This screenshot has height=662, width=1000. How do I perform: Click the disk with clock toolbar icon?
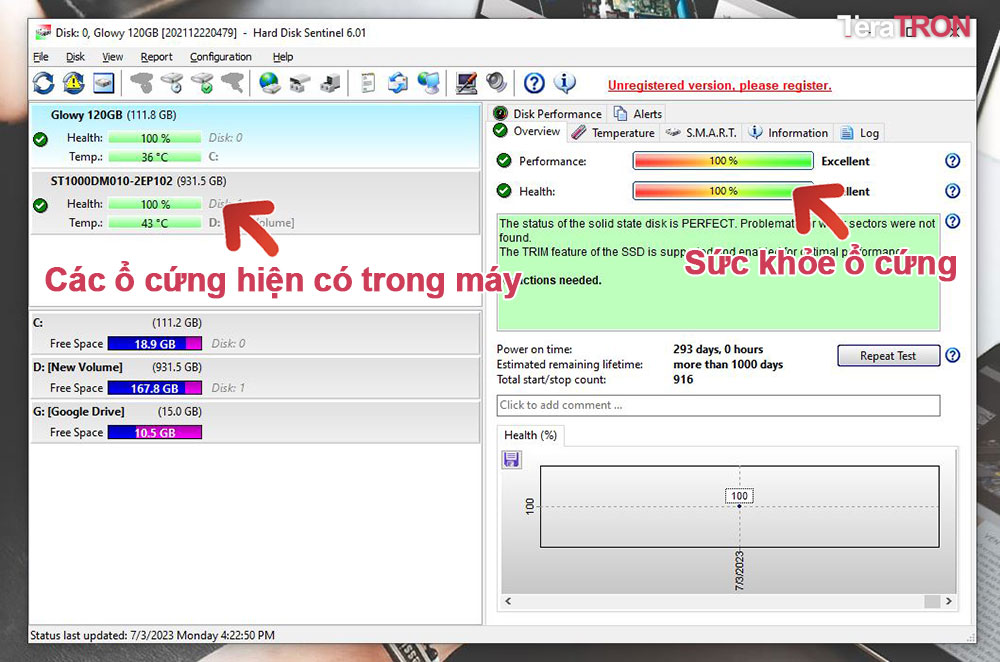tap(172, 83)
